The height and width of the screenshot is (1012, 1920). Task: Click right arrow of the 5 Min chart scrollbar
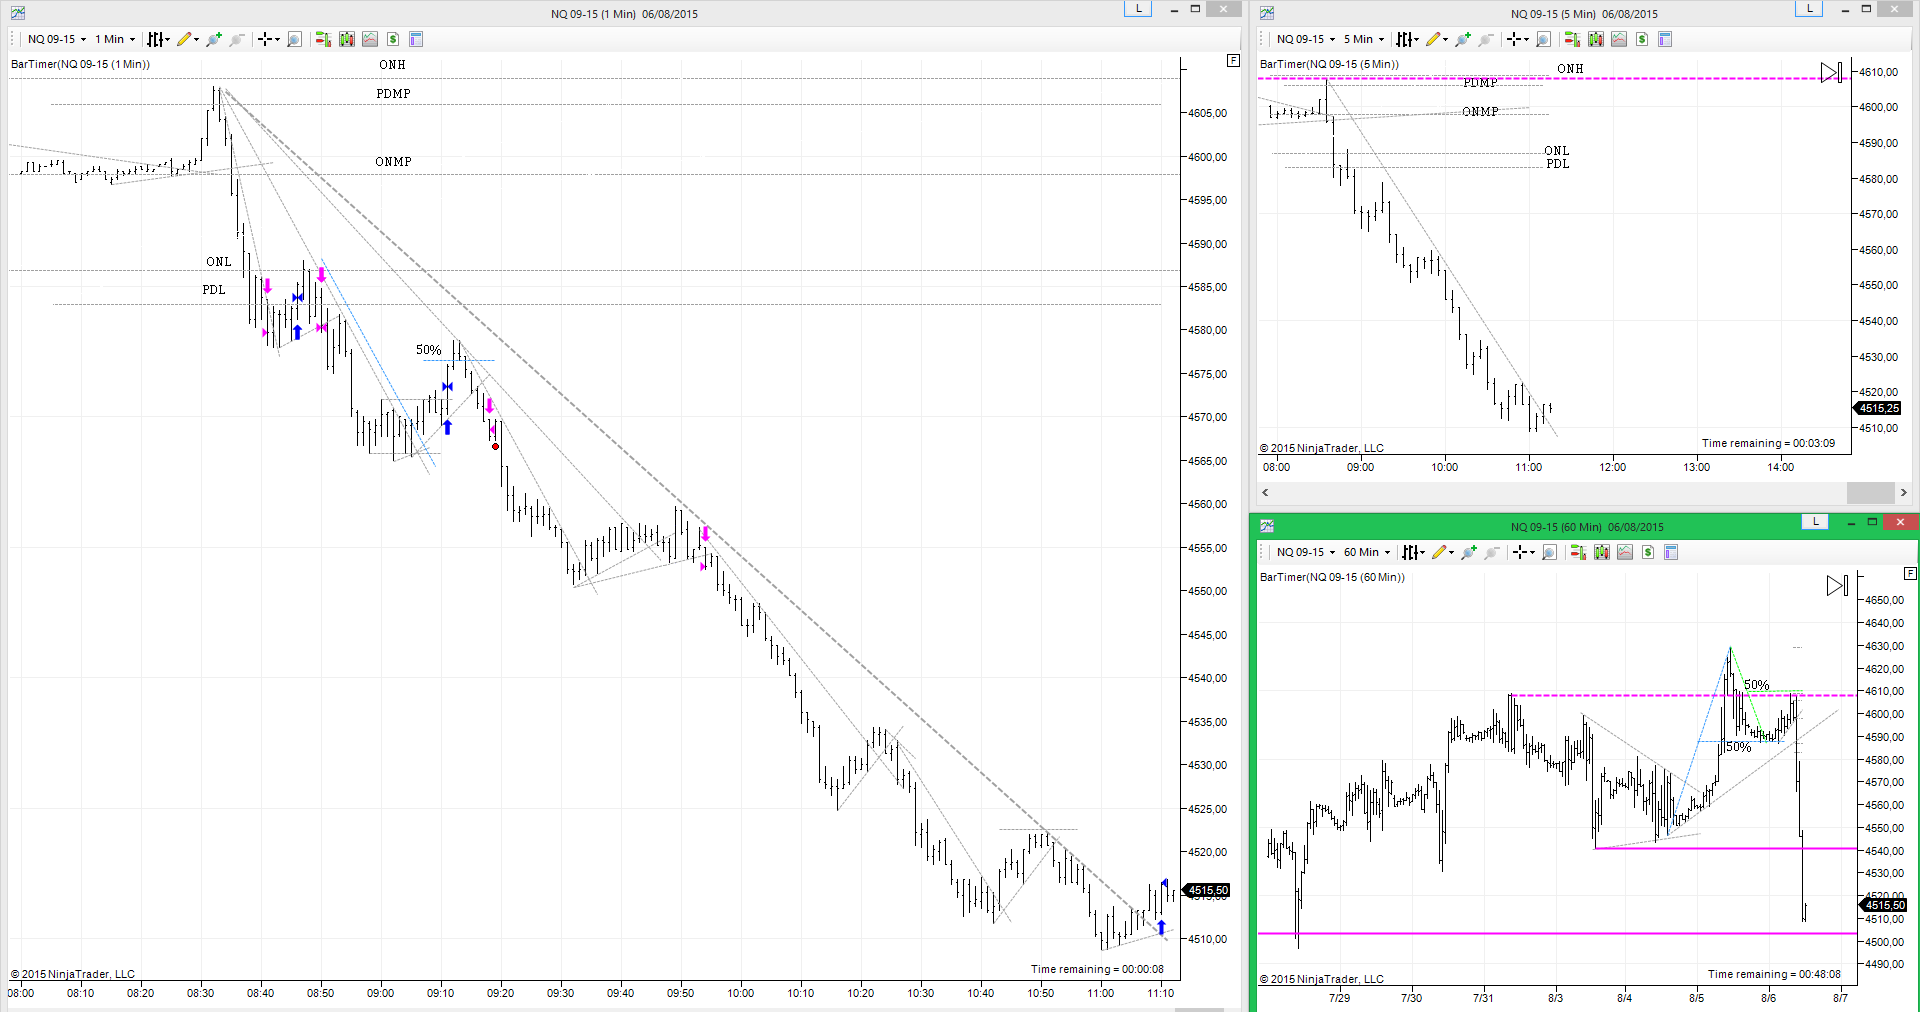tap(1903, 492)
